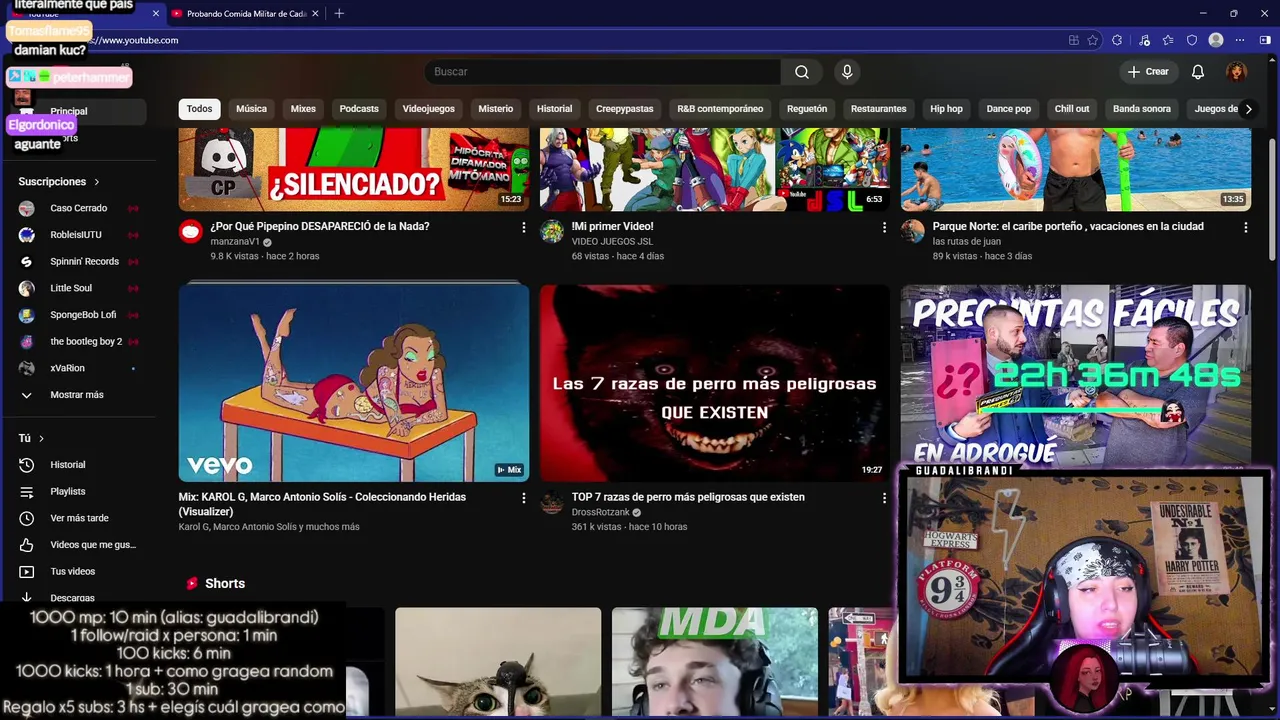Open the browser split-screen apps icon
The image size is (1280, 720).
coord(1073,40)
